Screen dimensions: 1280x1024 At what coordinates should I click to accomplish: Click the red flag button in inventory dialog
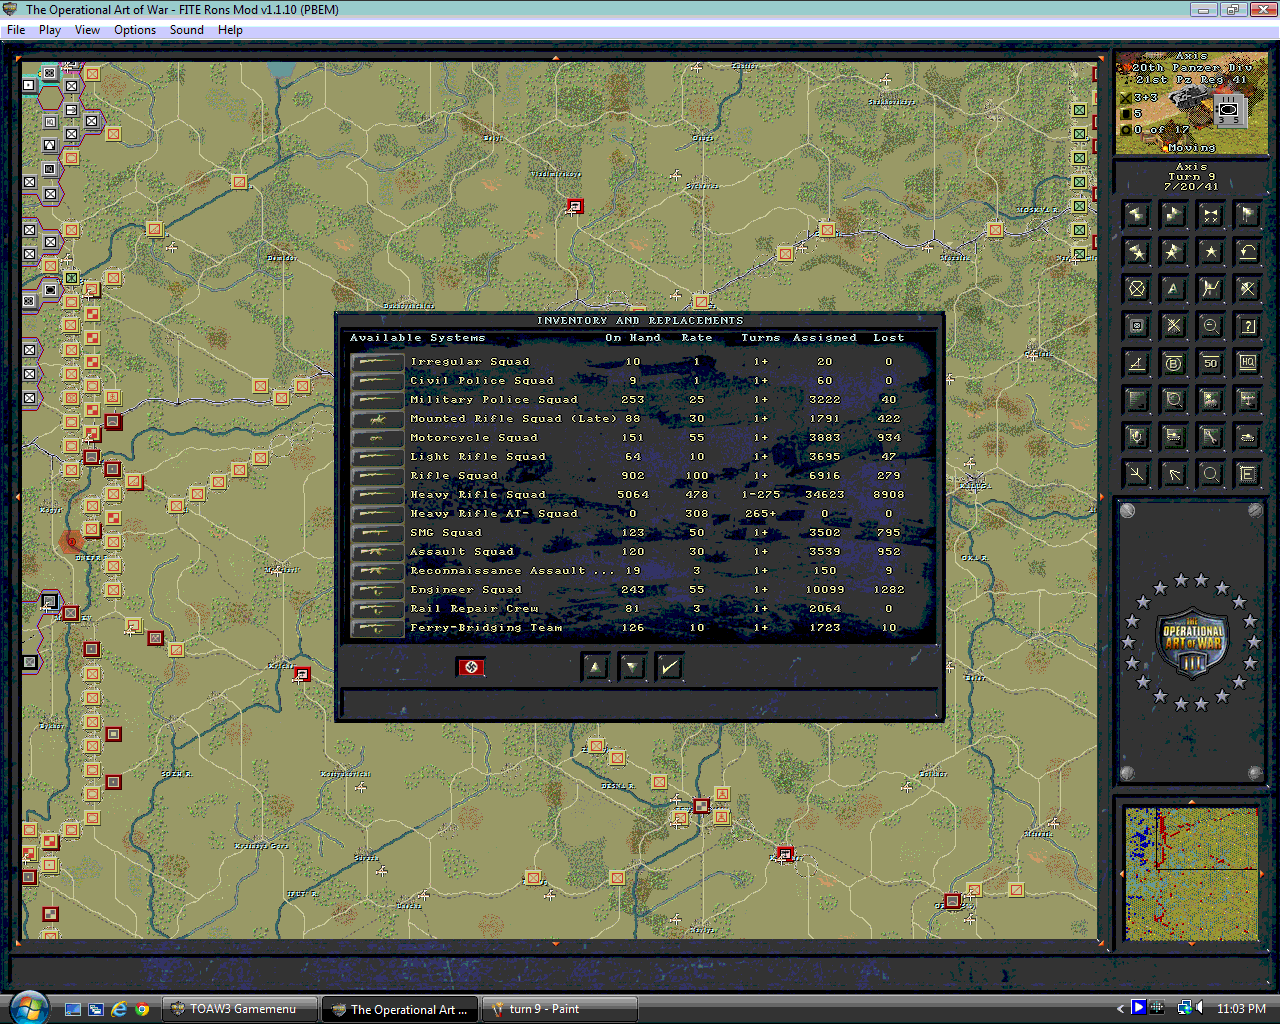[x=471, y=667]
